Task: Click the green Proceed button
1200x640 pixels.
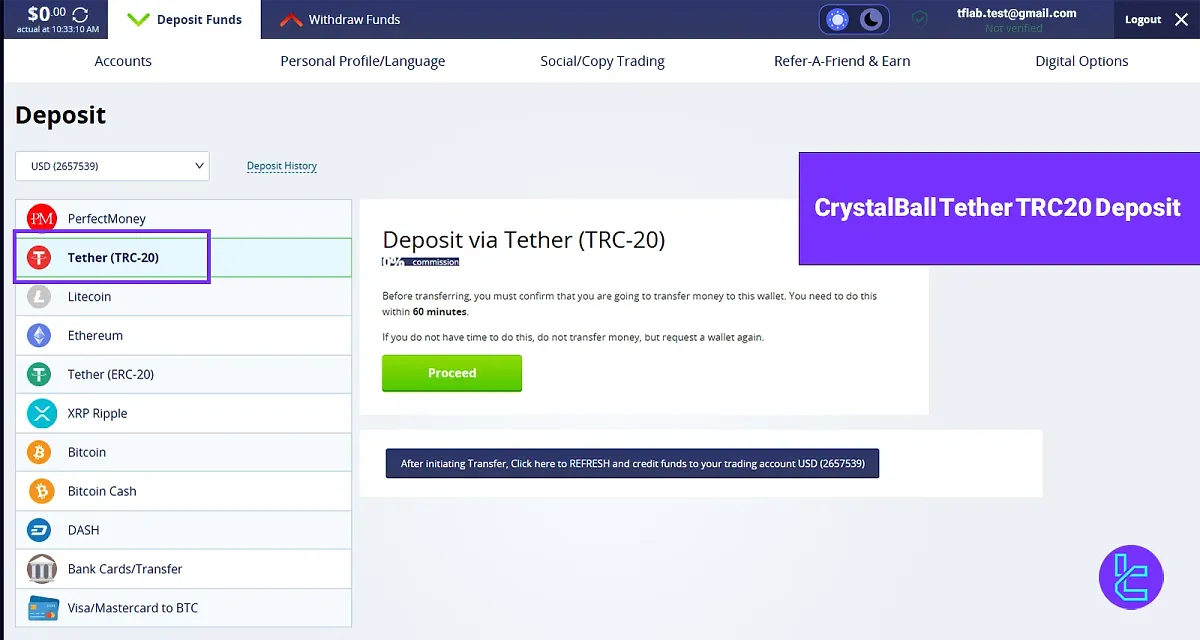Action: click(x=451, y=372)
